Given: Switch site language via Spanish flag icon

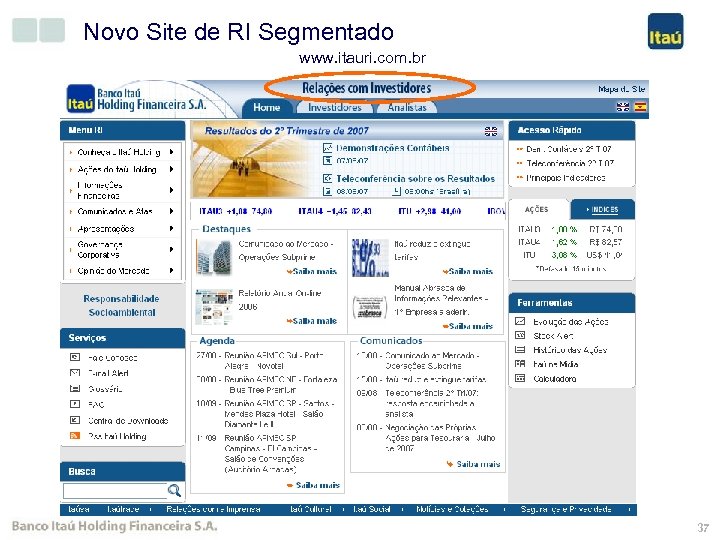Looking at the screenshot, I should pos(640,107).
